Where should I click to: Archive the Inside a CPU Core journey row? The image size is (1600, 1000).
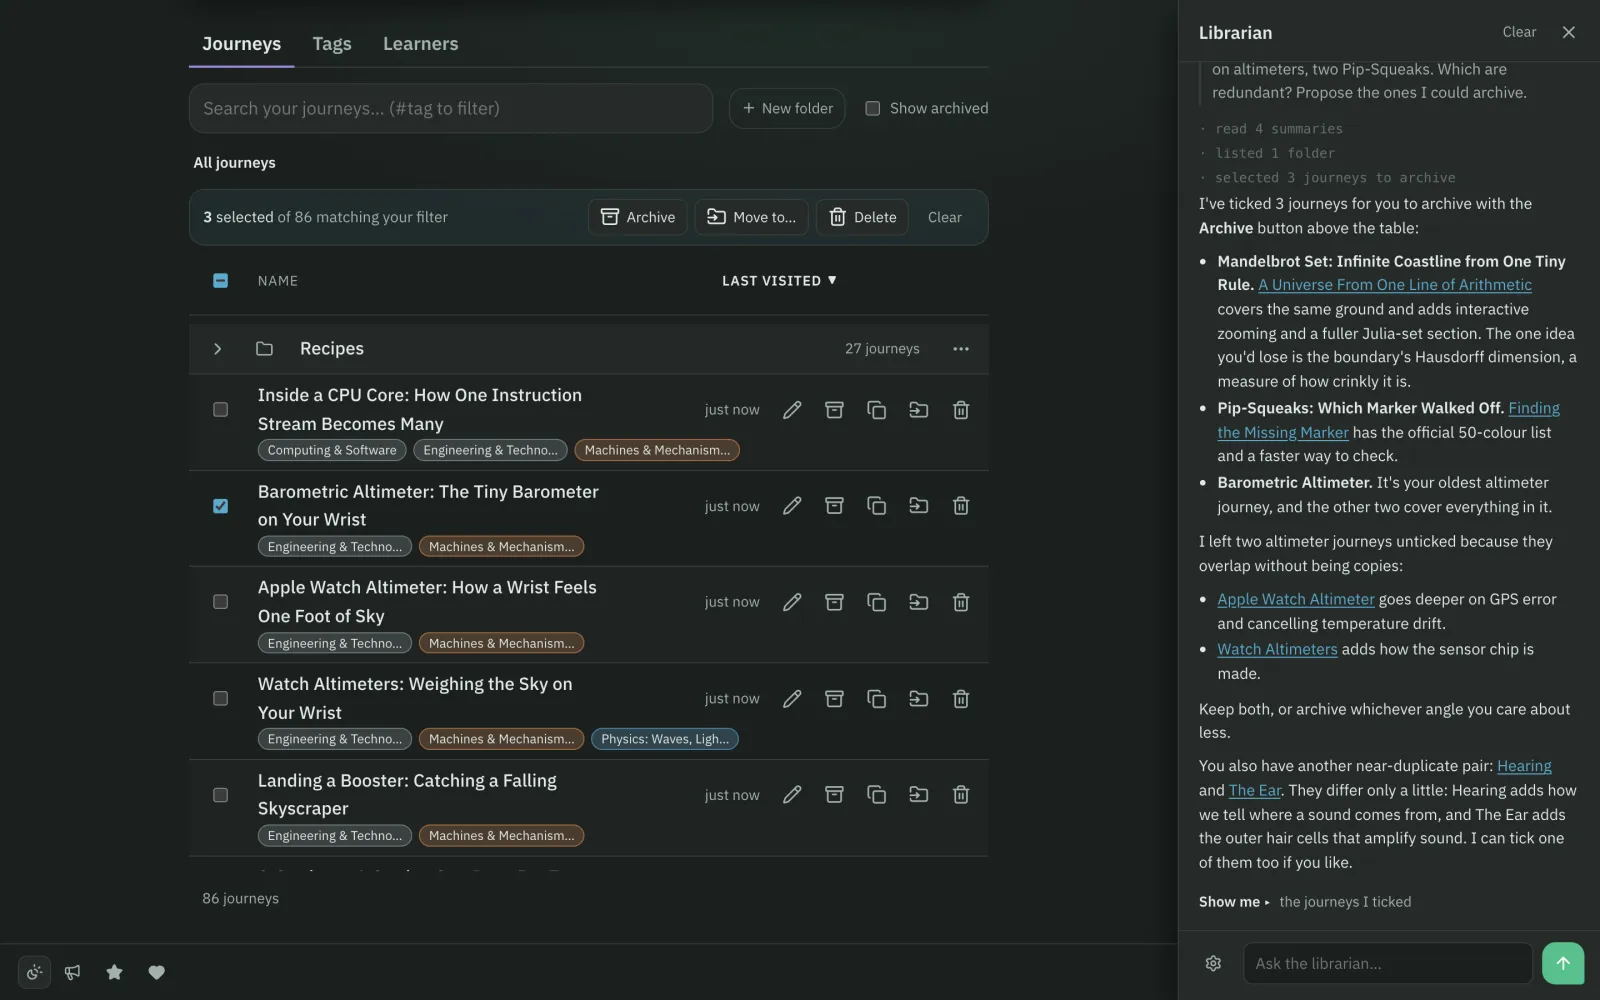coord(834,410)
